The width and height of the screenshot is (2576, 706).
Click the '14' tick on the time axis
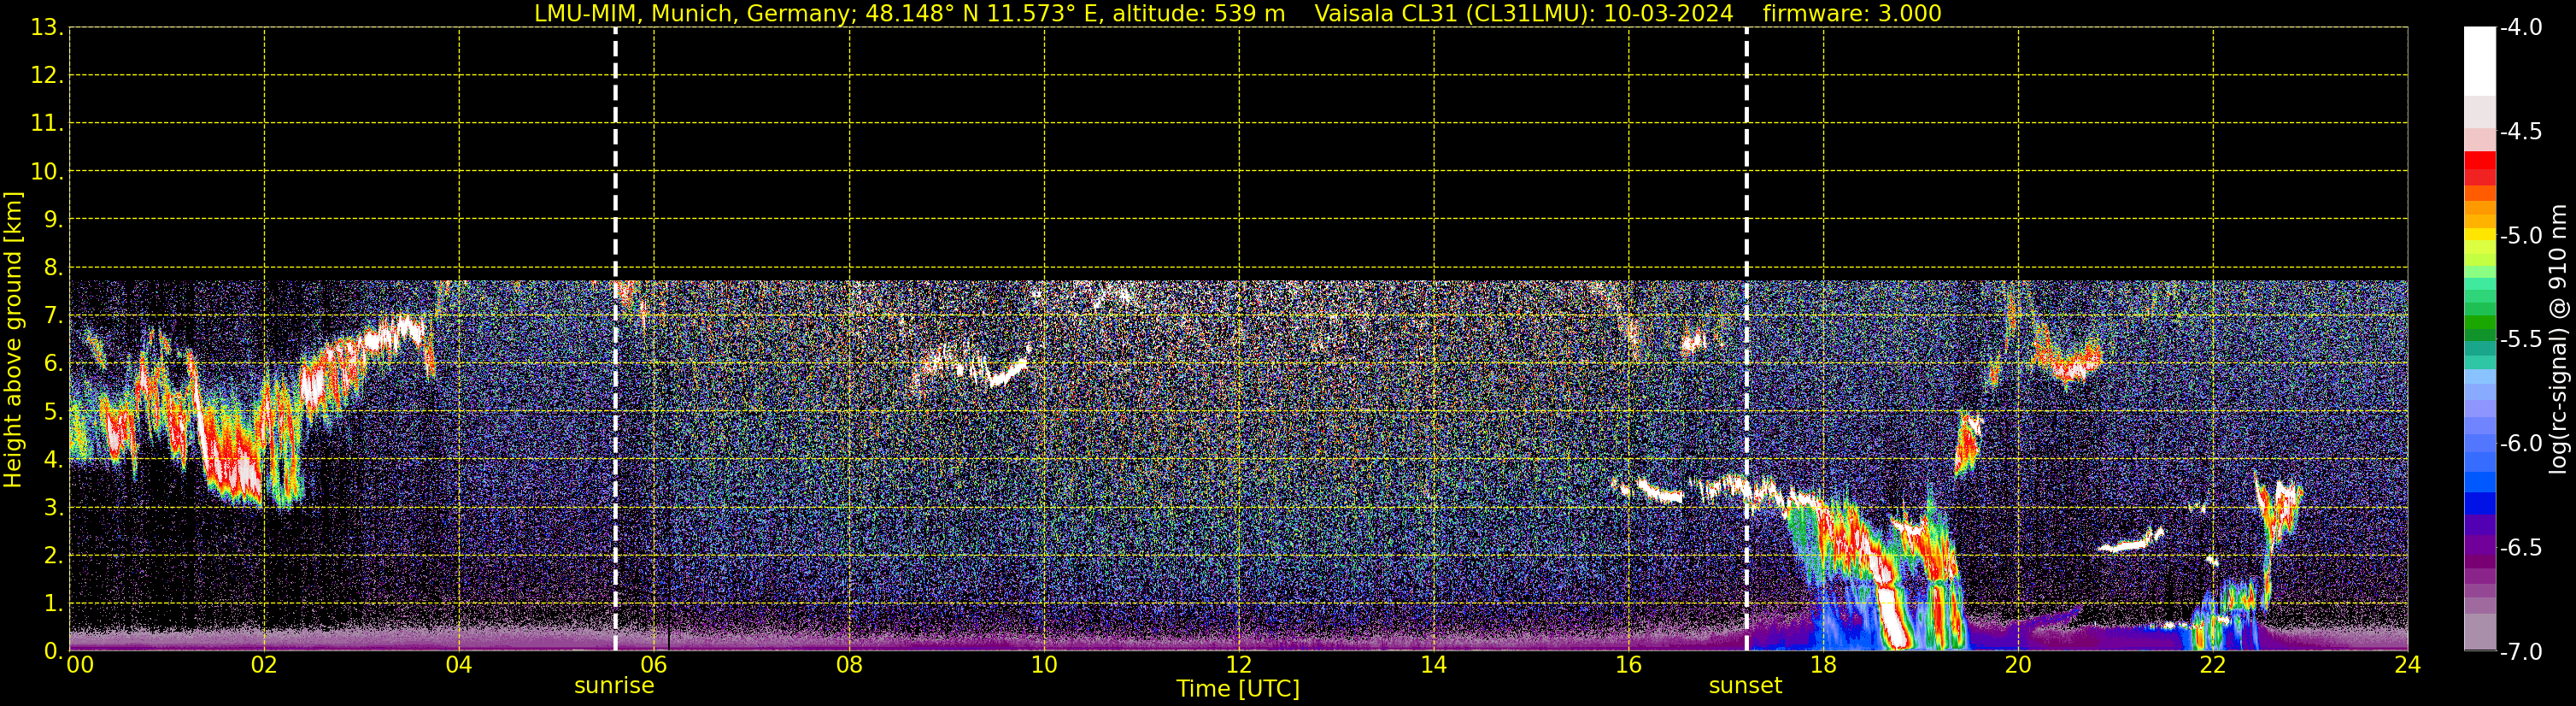(1434, 665)
